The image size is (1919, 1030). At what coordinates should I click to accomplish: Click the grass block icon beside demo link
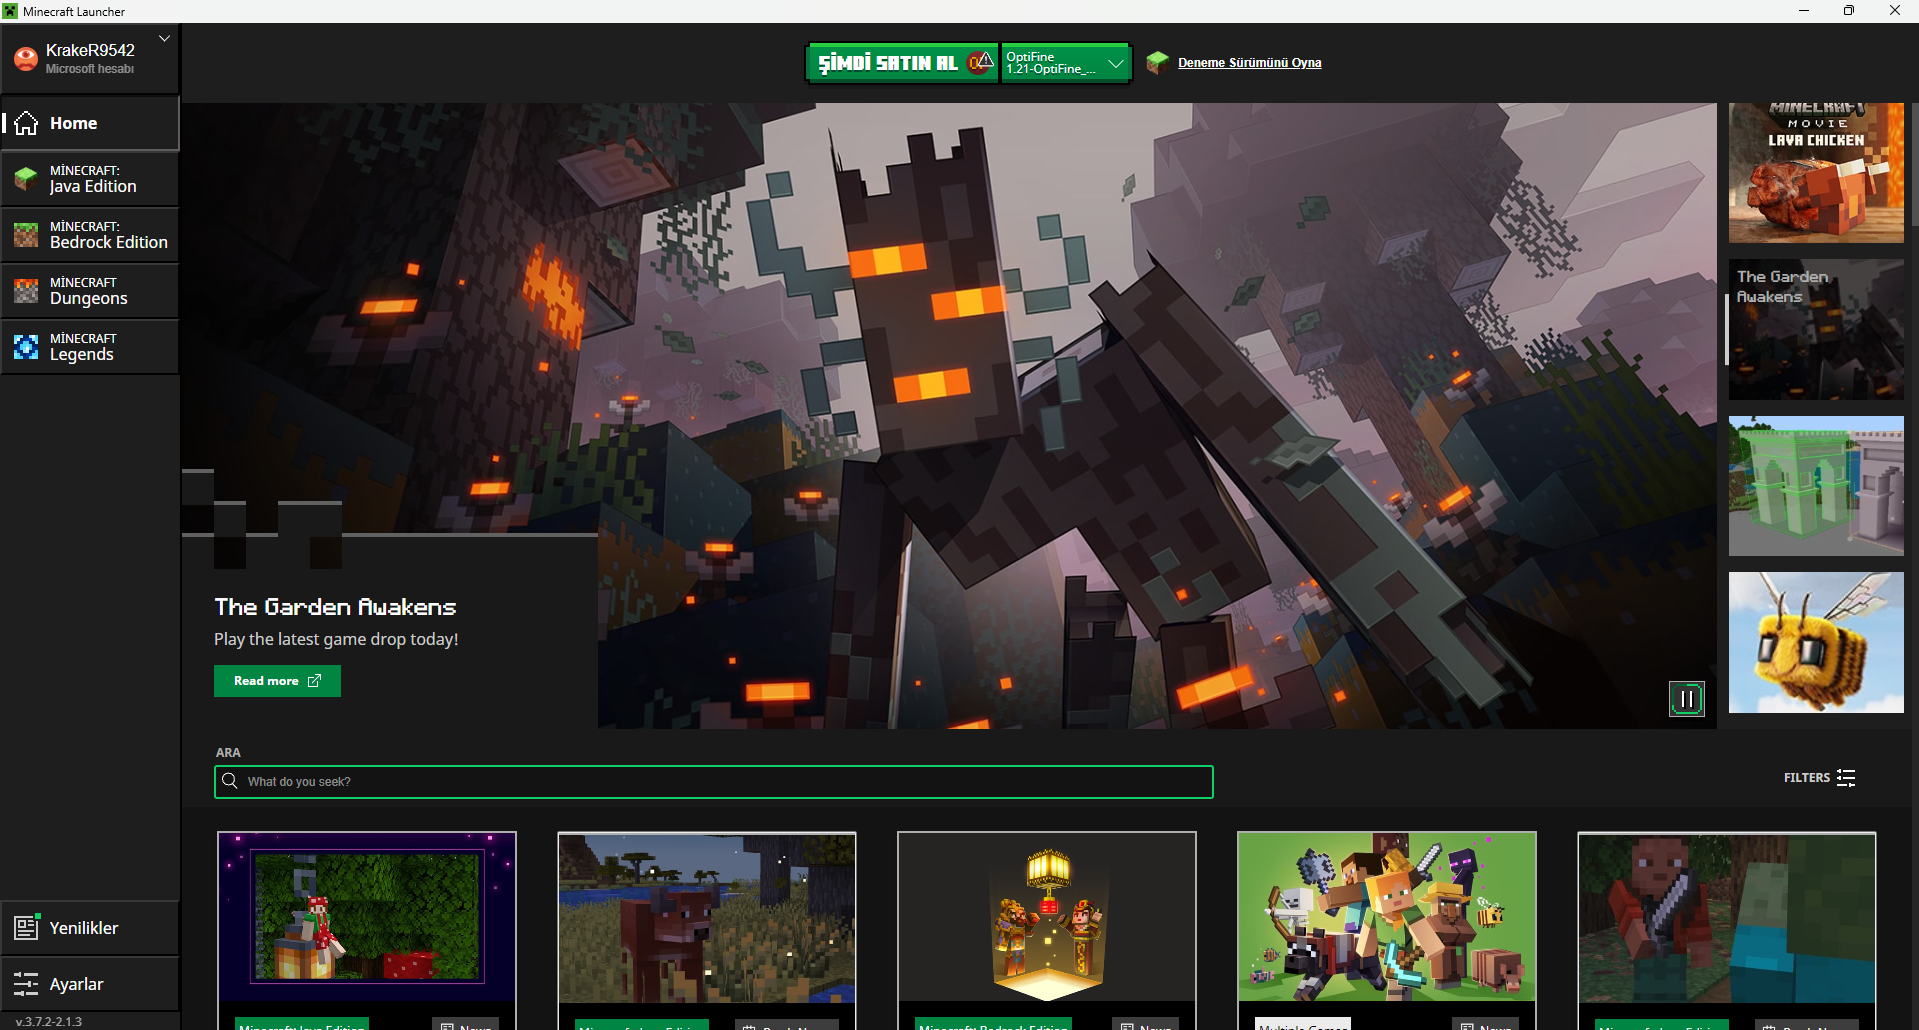coord(1158,62)
